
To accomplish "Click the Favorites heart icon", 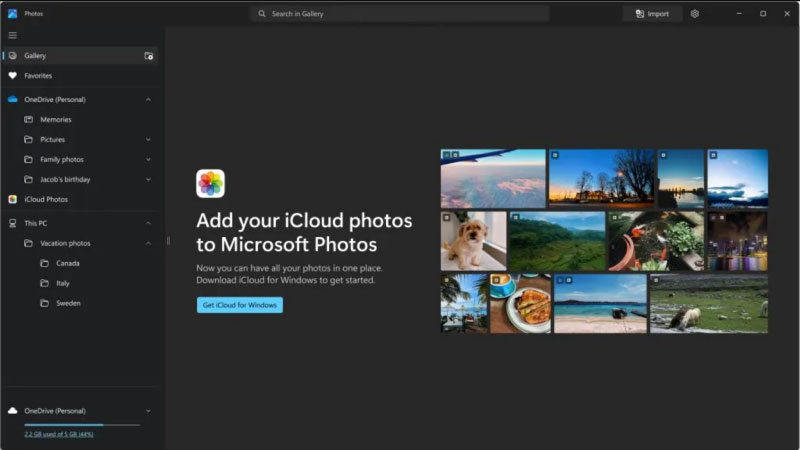I will coord(13,76).
